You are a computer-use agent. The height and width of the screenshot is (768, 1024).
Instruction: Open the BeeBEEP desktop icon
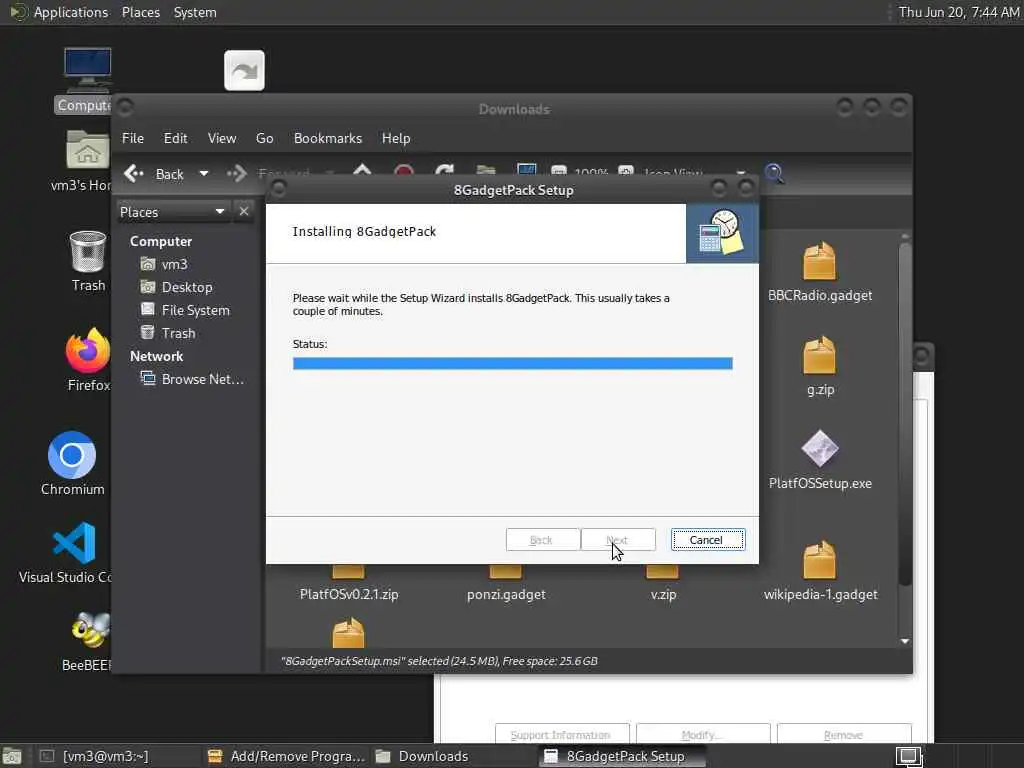point(90,630)
